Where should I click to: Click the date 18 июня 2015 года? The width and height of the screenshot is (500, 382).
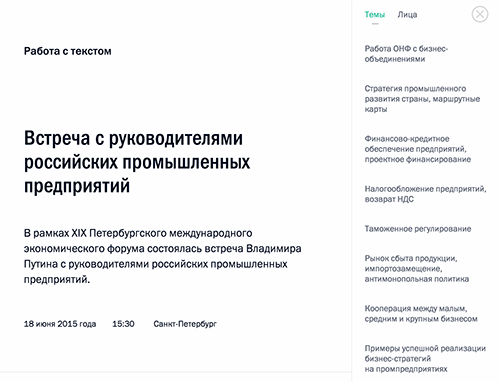click(60, 324)
